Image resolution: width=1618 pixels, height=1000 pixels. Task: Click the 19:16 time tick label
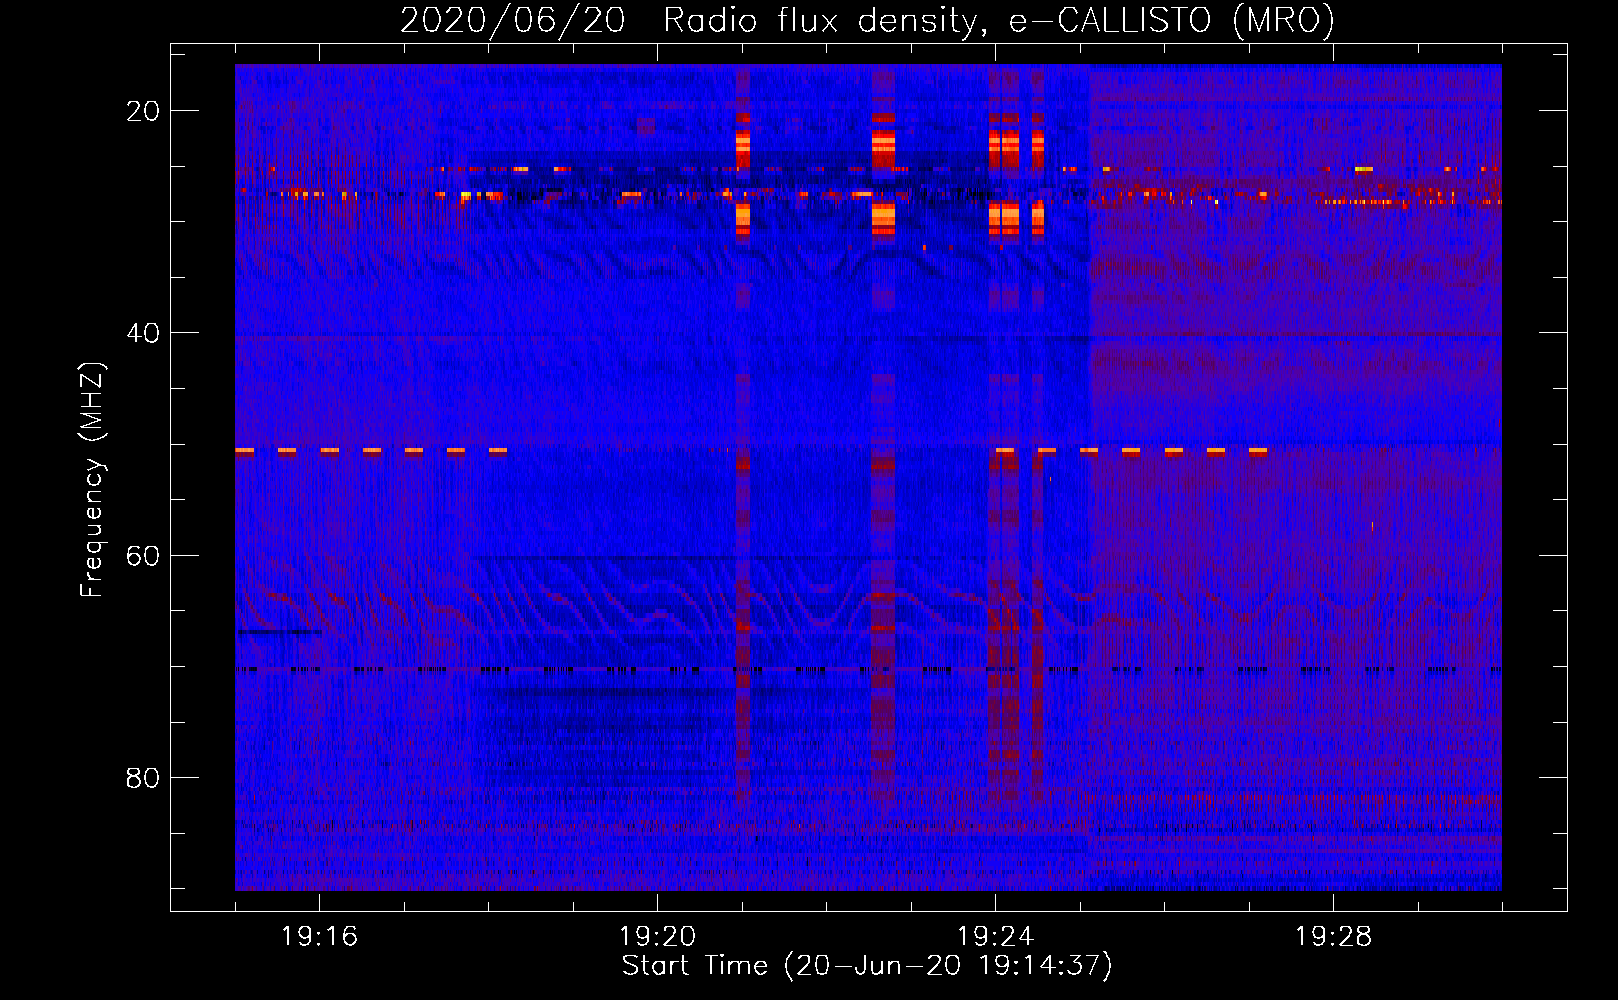point(319,937)
